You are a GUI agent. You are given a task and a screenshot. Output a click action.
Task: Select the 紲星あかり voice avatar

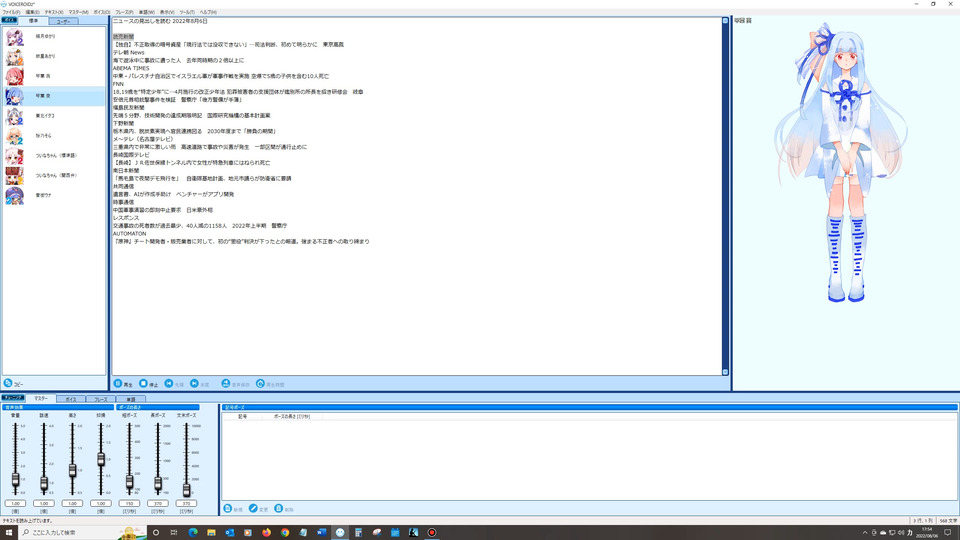click(x=15, y=57)
